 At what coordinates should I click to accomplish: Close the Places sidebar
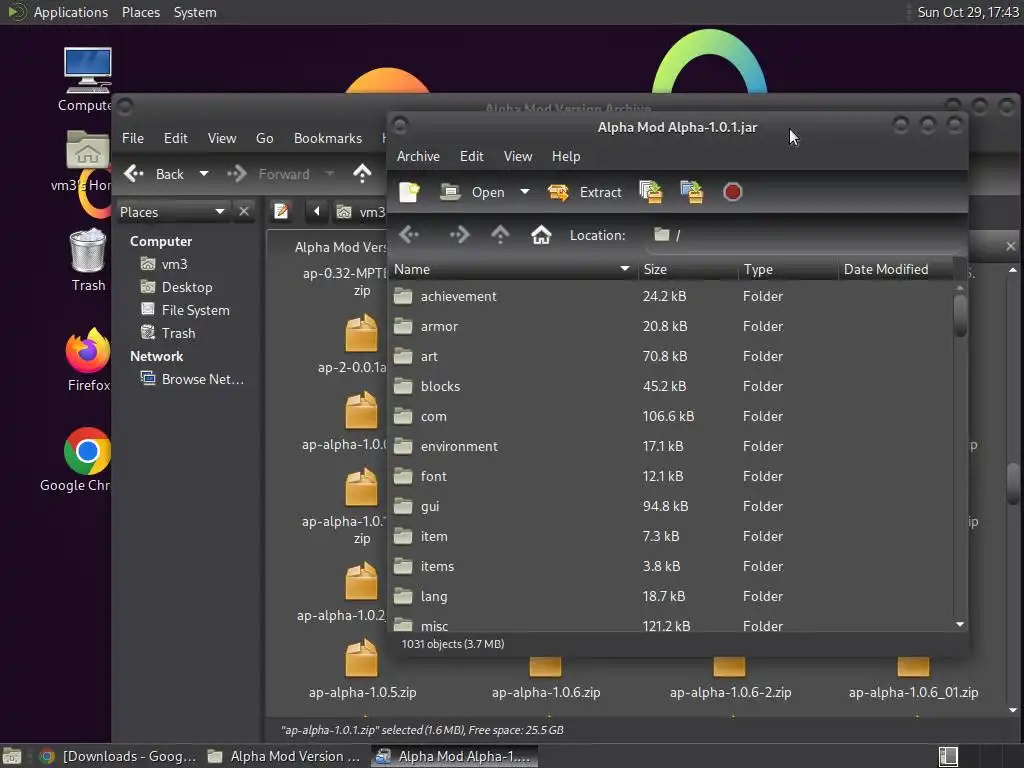(244, 212)
